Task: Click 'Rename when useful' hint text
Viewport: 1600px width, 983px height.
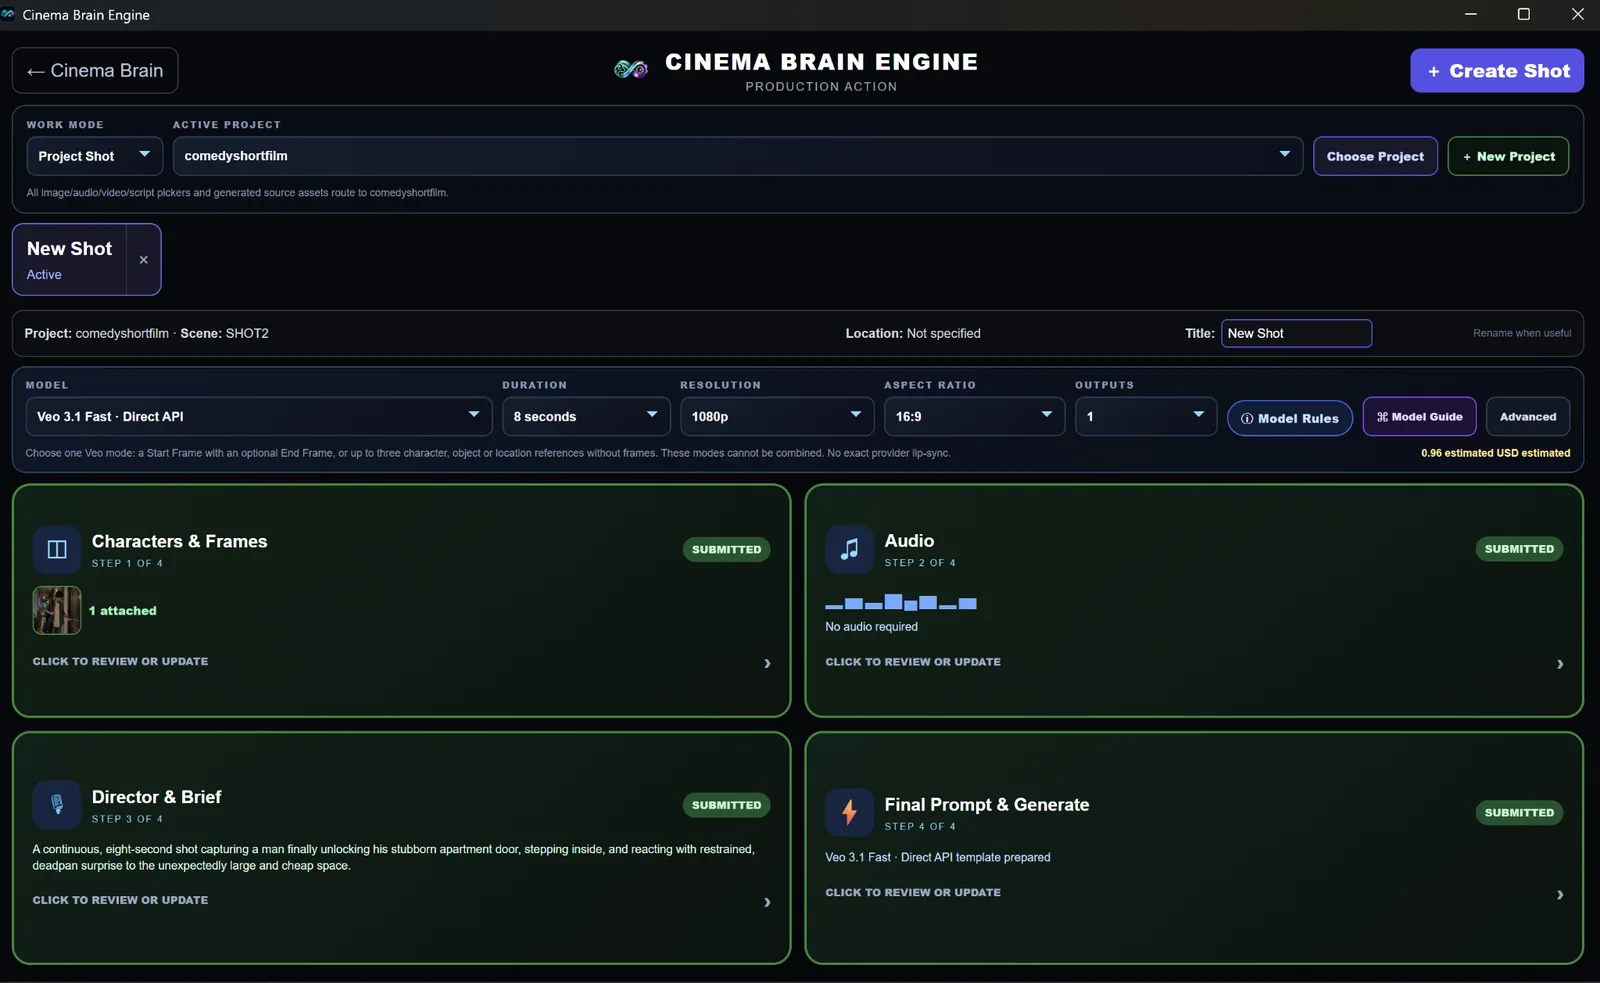Action: coord(1522,333)
